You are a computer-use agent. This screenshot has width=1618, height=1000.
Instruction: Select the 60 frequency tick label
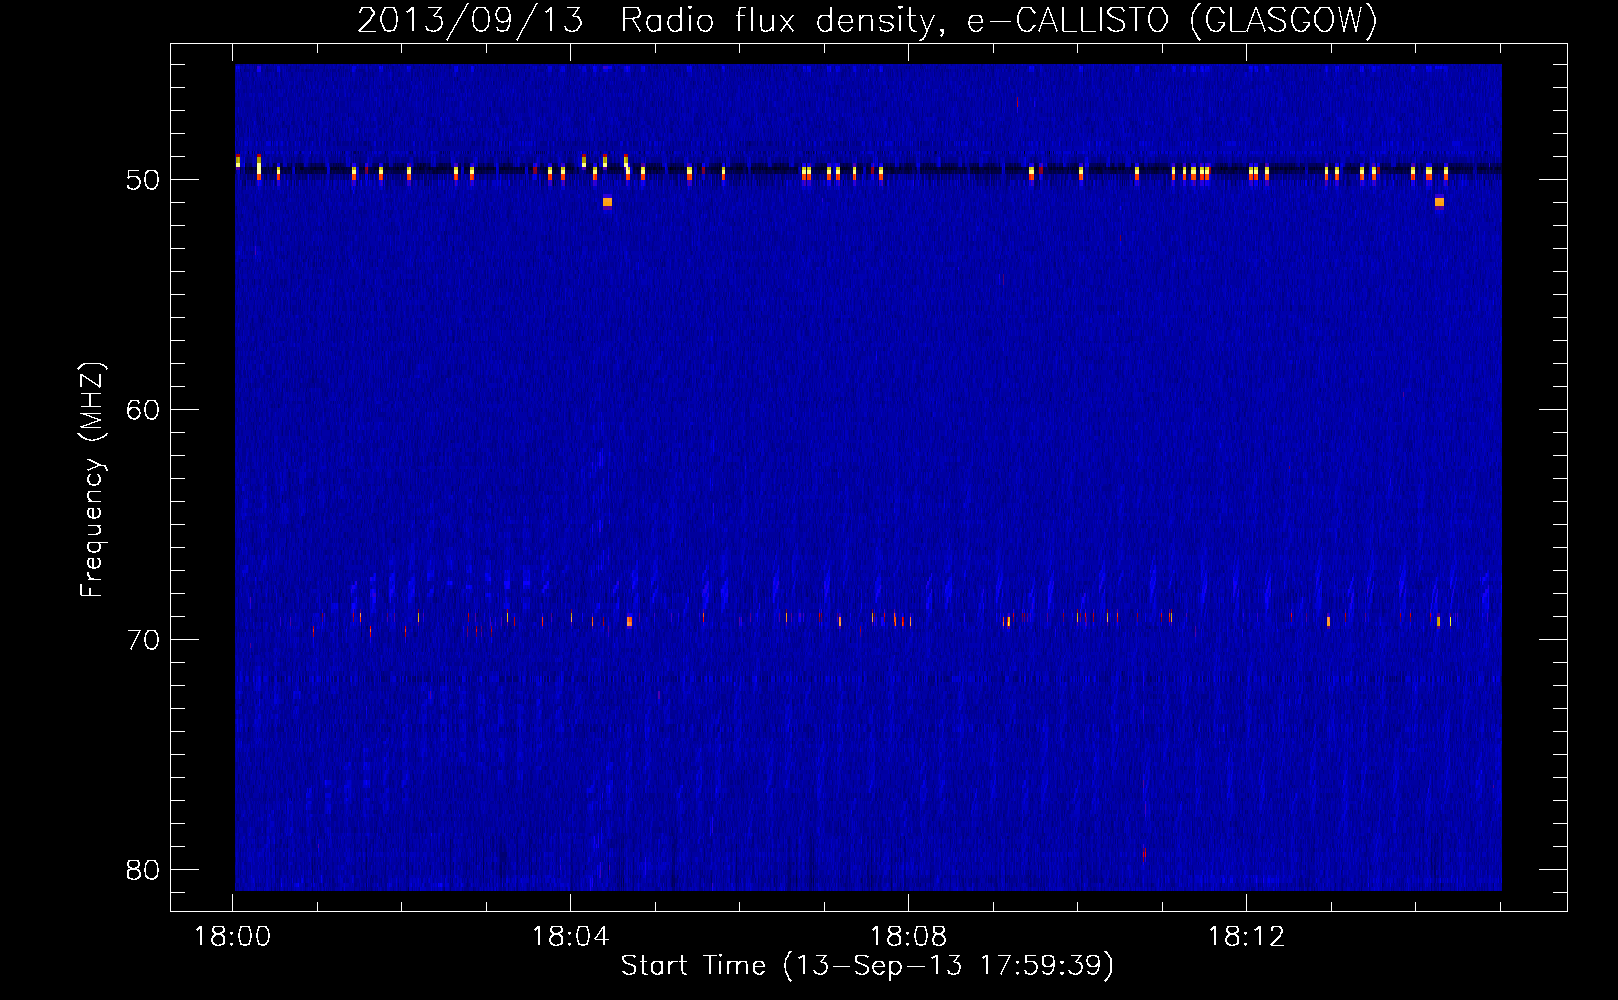click(x=143, y=410)
